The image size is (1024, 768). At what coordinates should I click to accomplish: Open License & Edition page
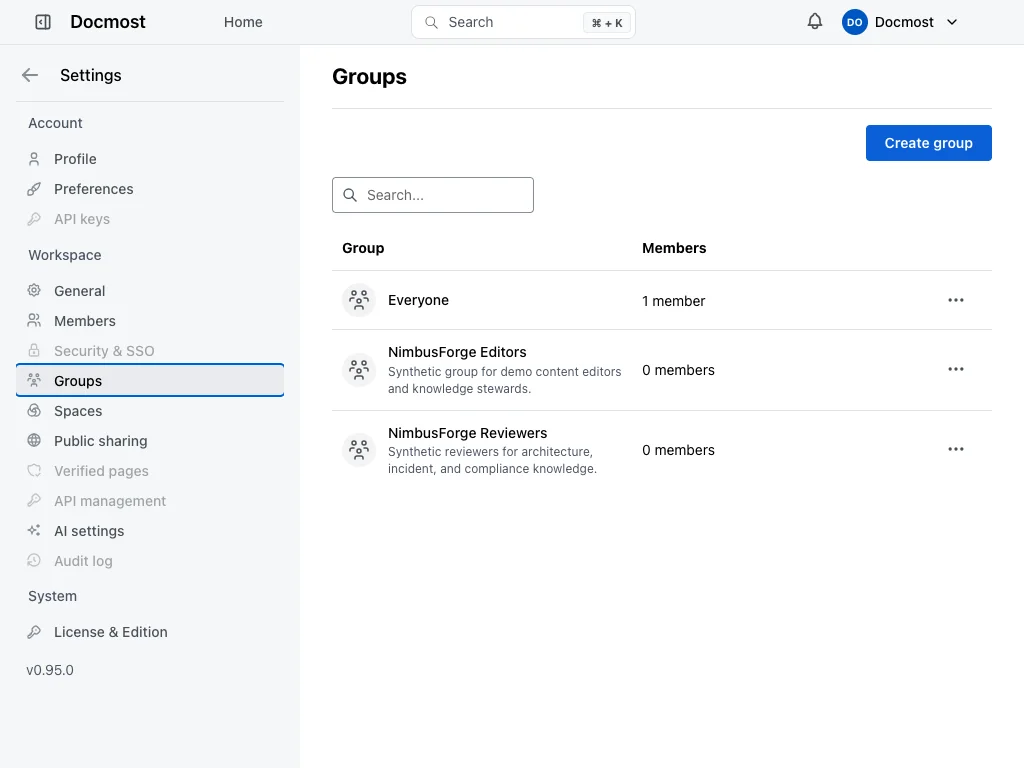(150, 632)
